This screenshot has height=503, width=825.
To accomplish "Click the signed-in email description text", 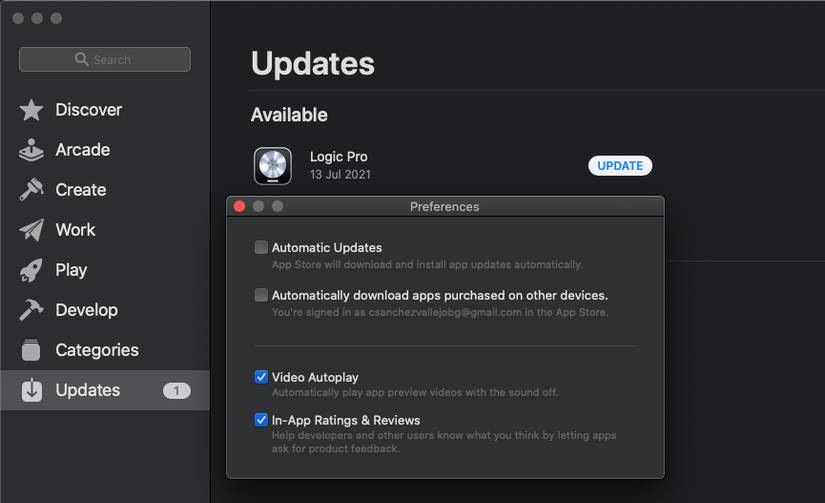I will [x=440, y=312].
